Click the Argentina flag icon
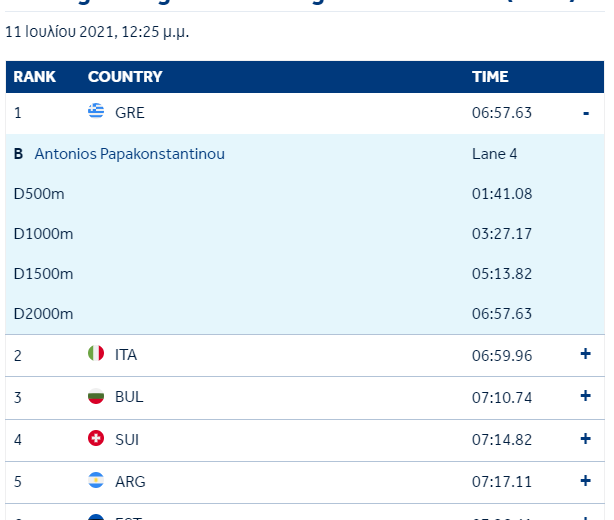 click(96, 481)
